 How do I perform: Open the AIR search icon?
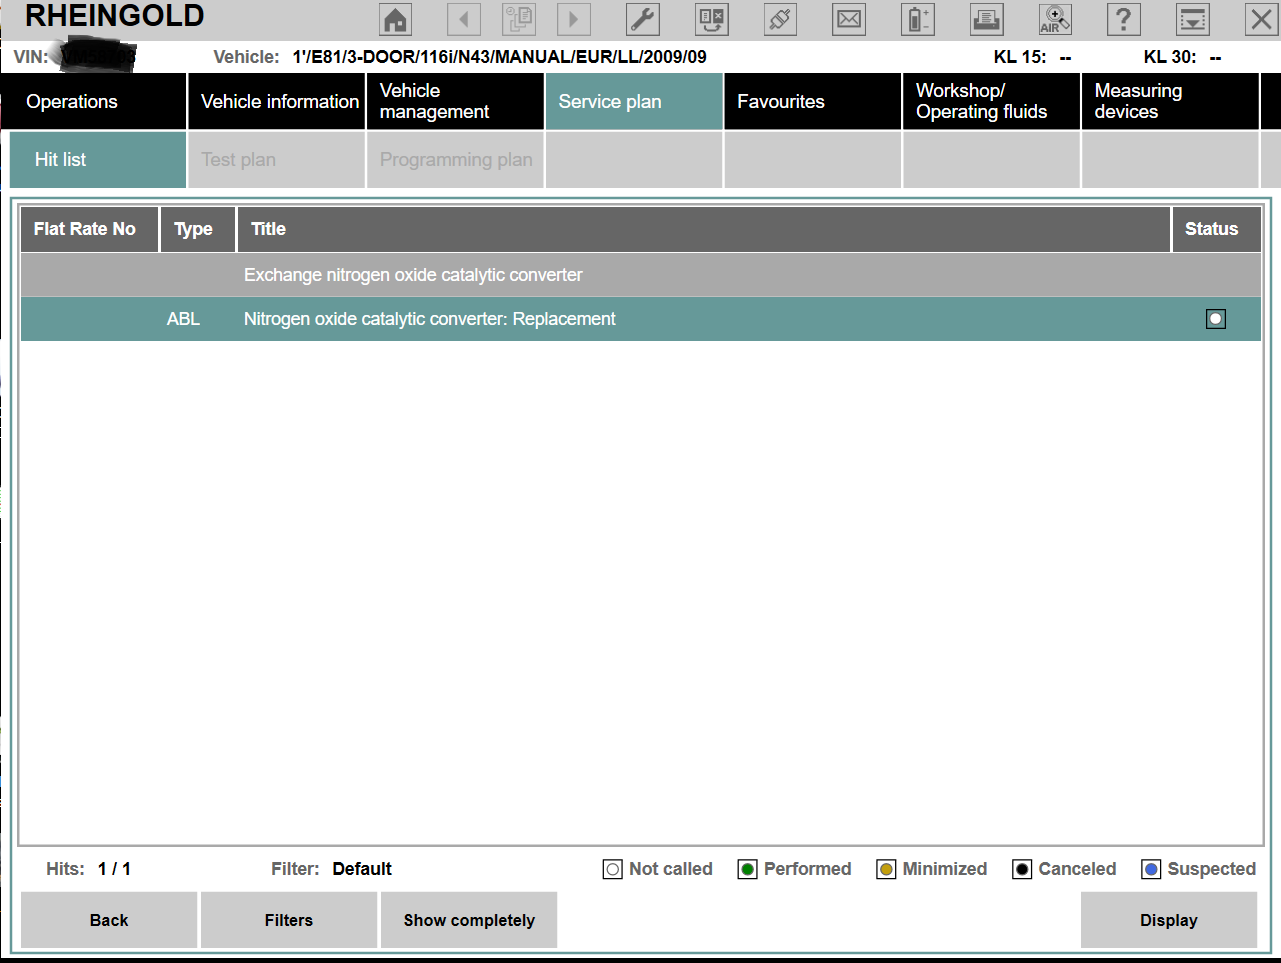coord(1055,19)
